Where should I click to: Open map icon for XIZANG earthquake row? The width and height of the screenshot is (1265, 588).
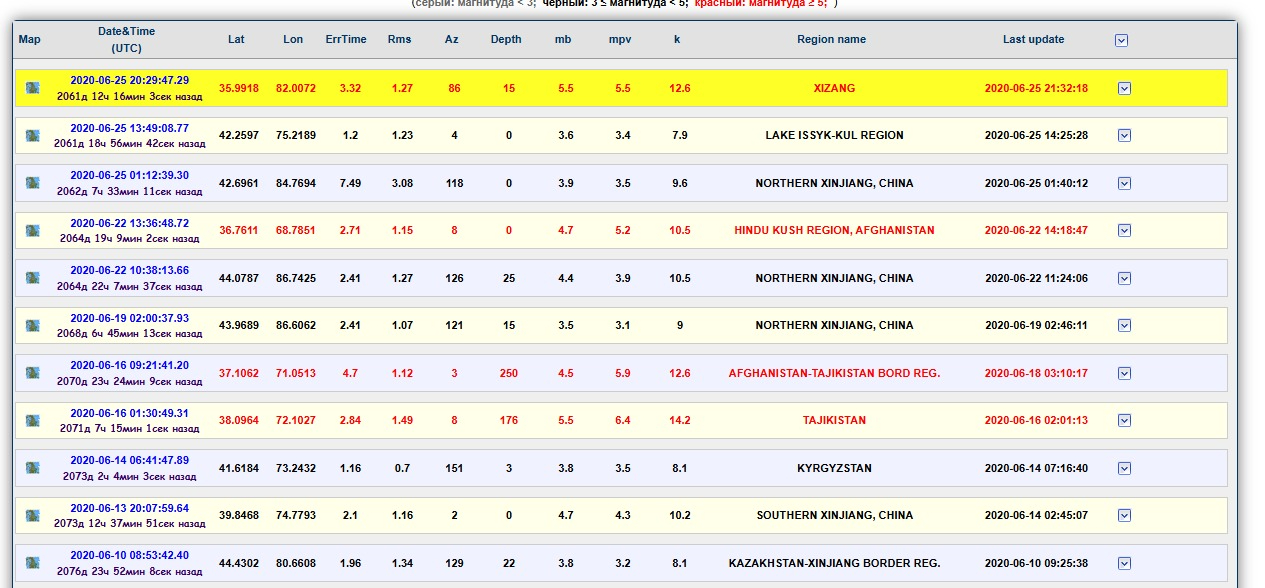pos(33,88)
